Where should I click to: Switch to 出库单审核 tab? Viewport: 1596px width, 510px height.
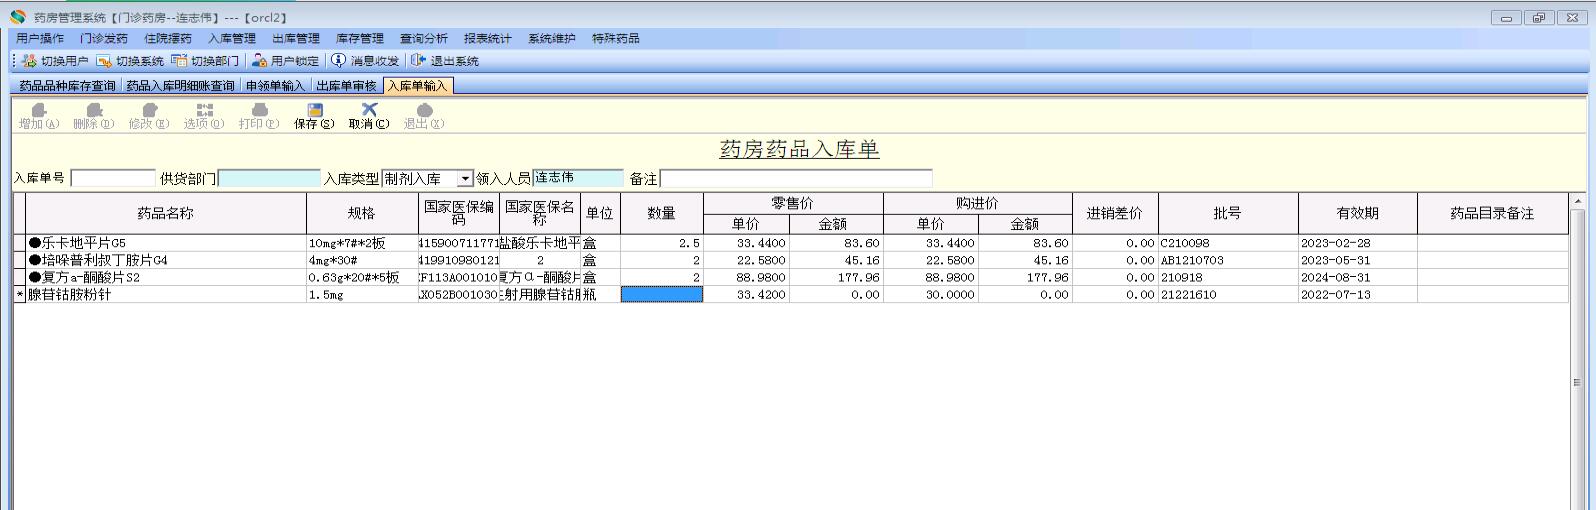point(347,86)
